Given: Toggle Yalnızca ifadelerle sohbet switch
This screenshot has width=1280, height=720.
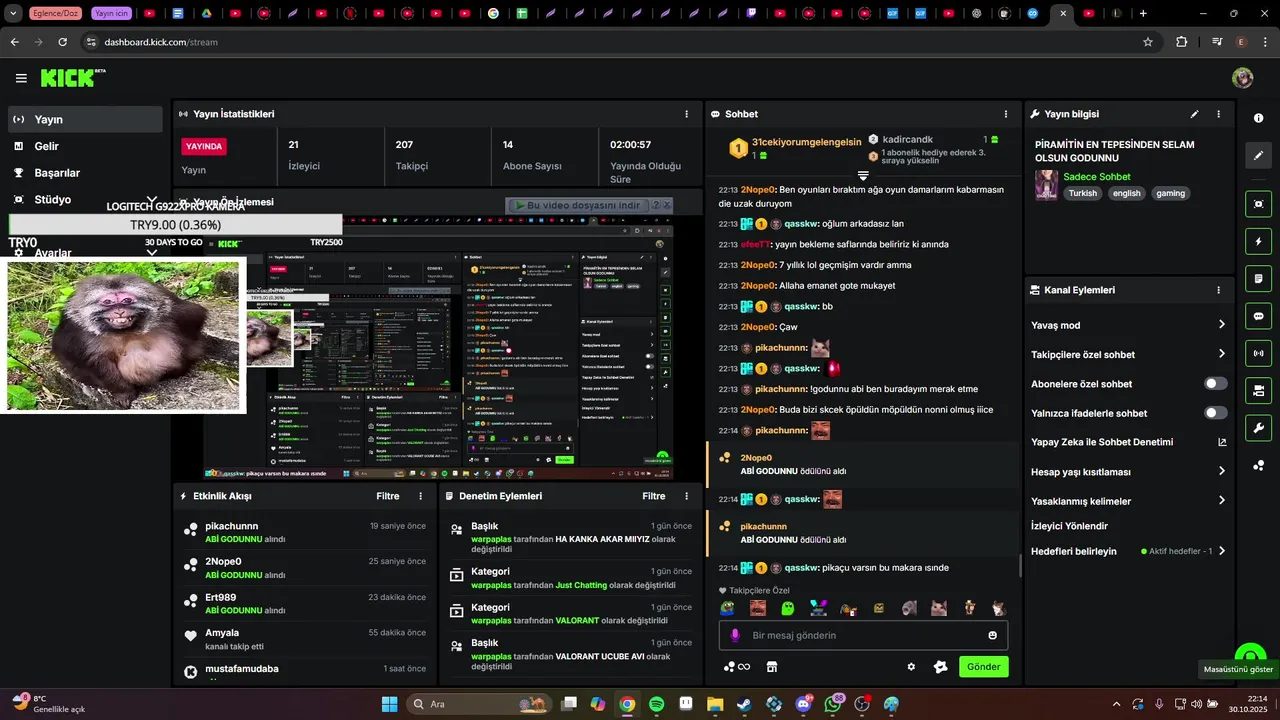Looking at the screenshot, I should [x=1216, y=413].
